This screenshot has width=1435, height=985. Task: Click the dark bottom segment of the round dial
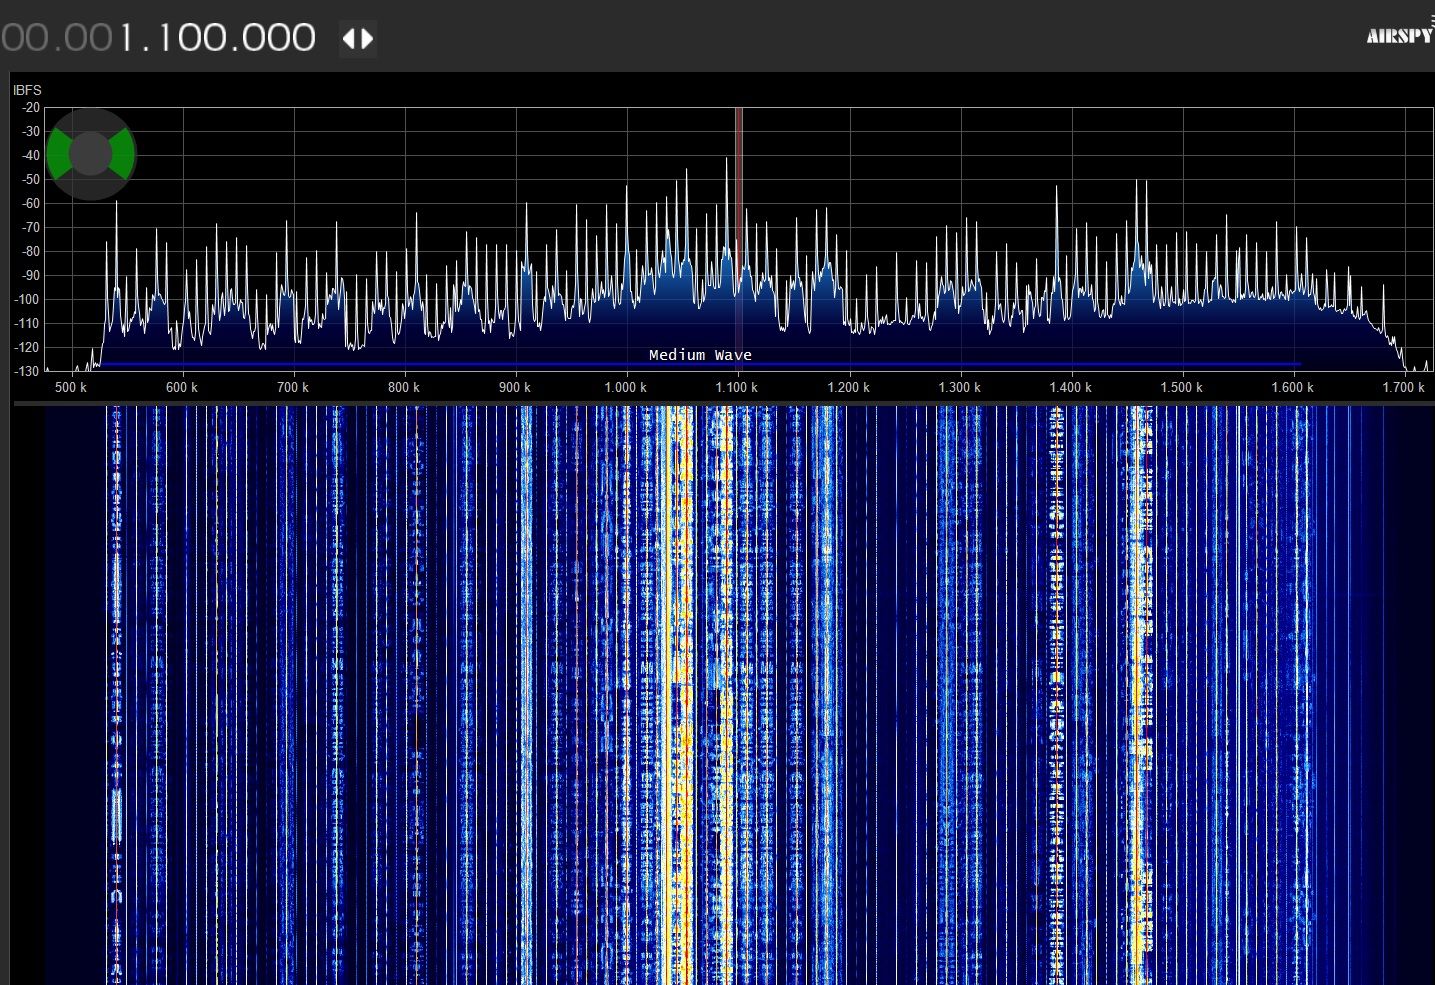point(91,188)
